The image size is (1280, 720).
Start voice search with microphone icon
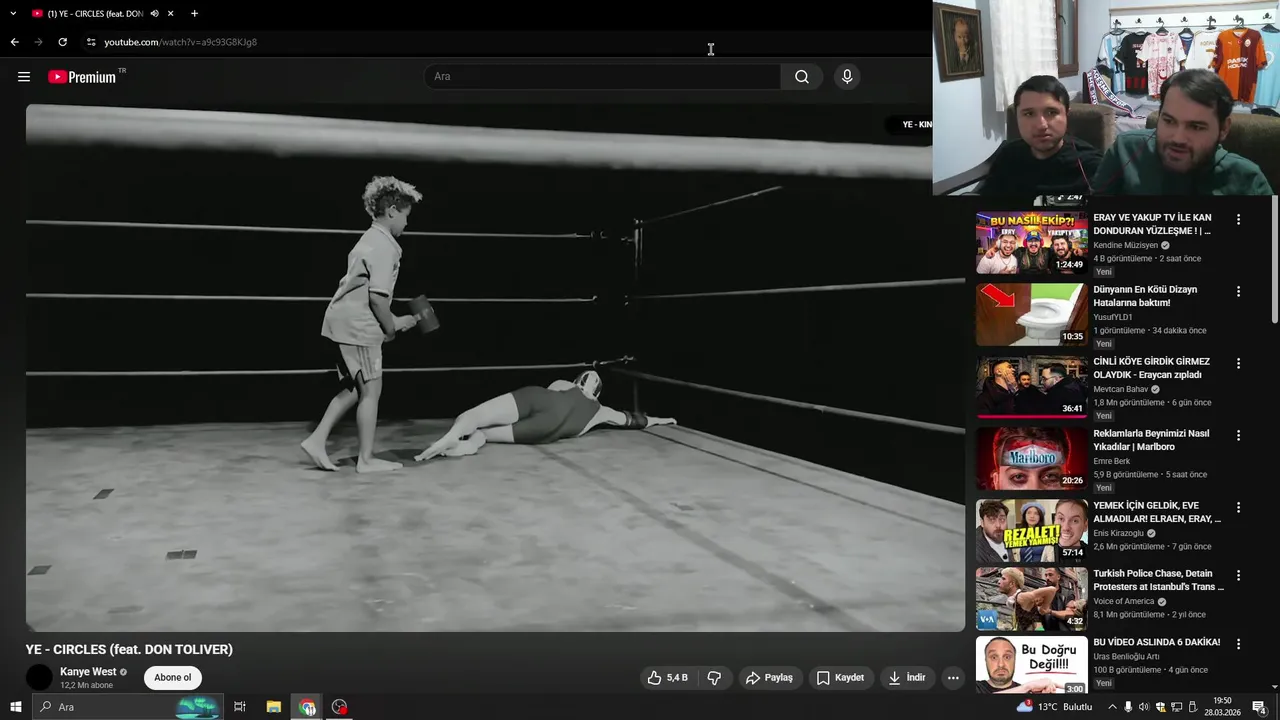(x=847, y=77)
